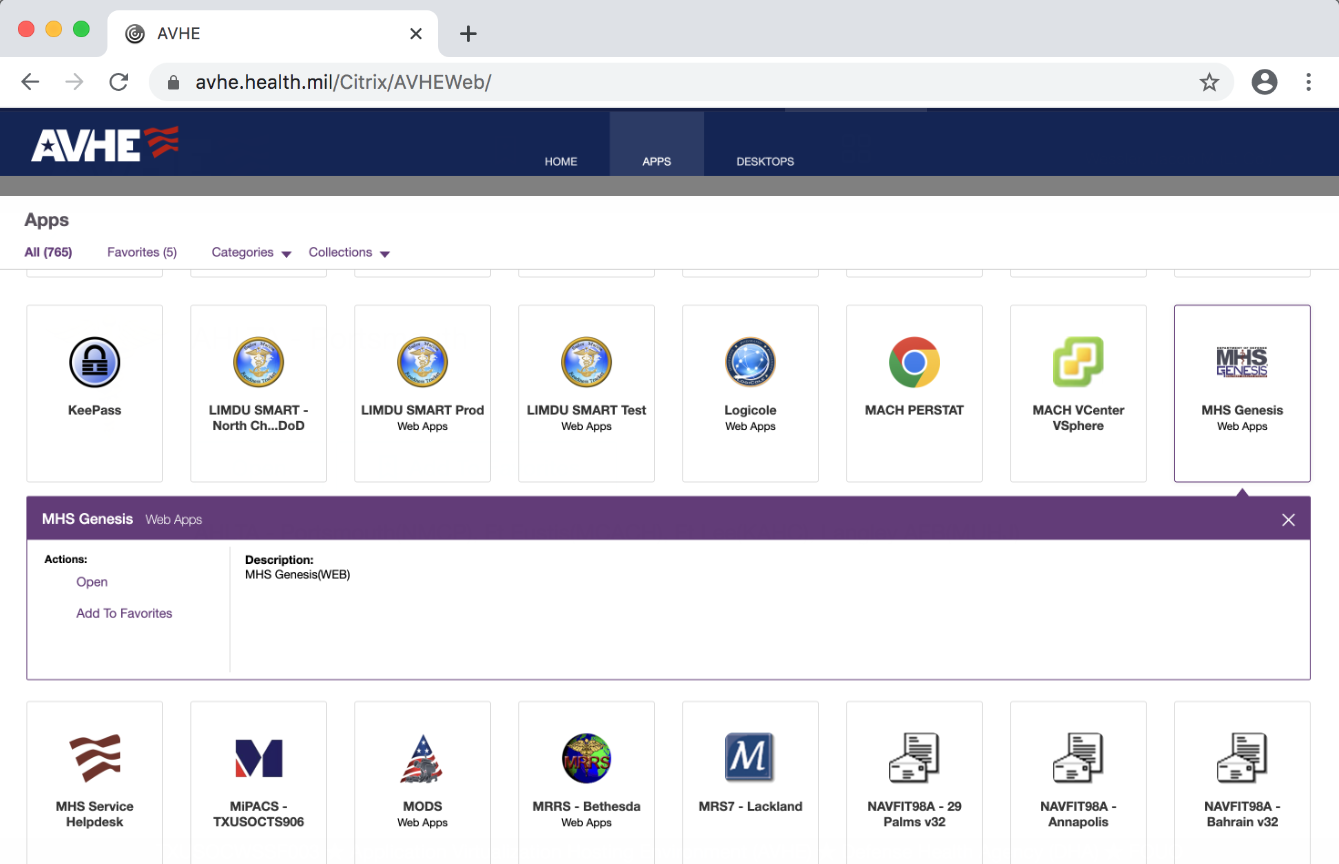Open Chrome three-dot menu
The width and height of the screenshot is (1339, 864).
point(1308,82)
